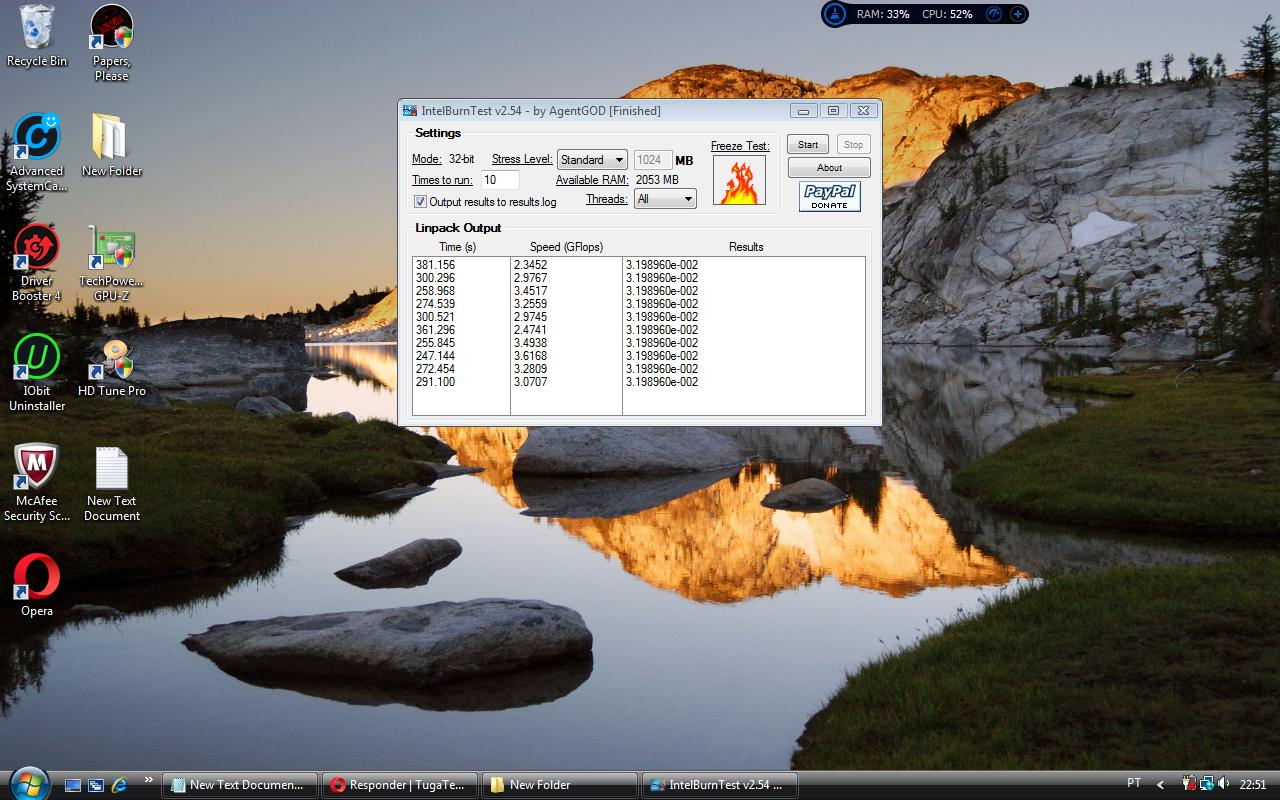Open the Windows Start orb

tap(27, 783)
